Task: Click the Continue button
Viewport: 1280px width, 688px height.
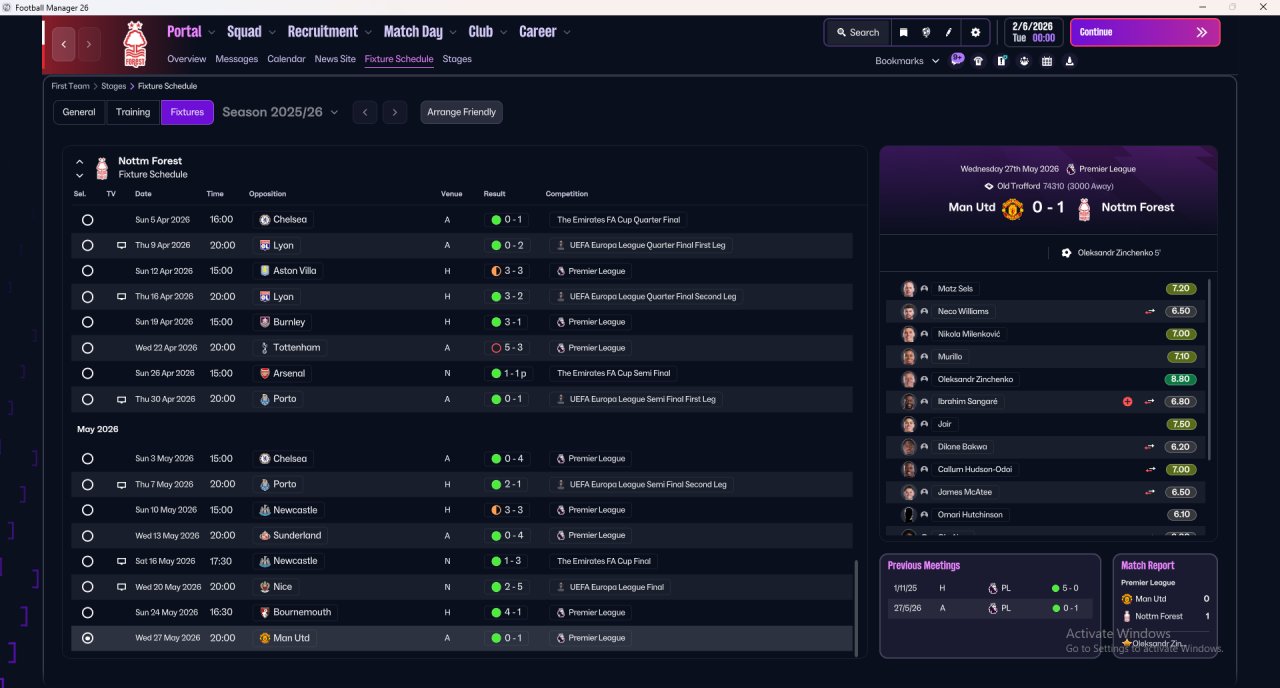Action: 1145,32
